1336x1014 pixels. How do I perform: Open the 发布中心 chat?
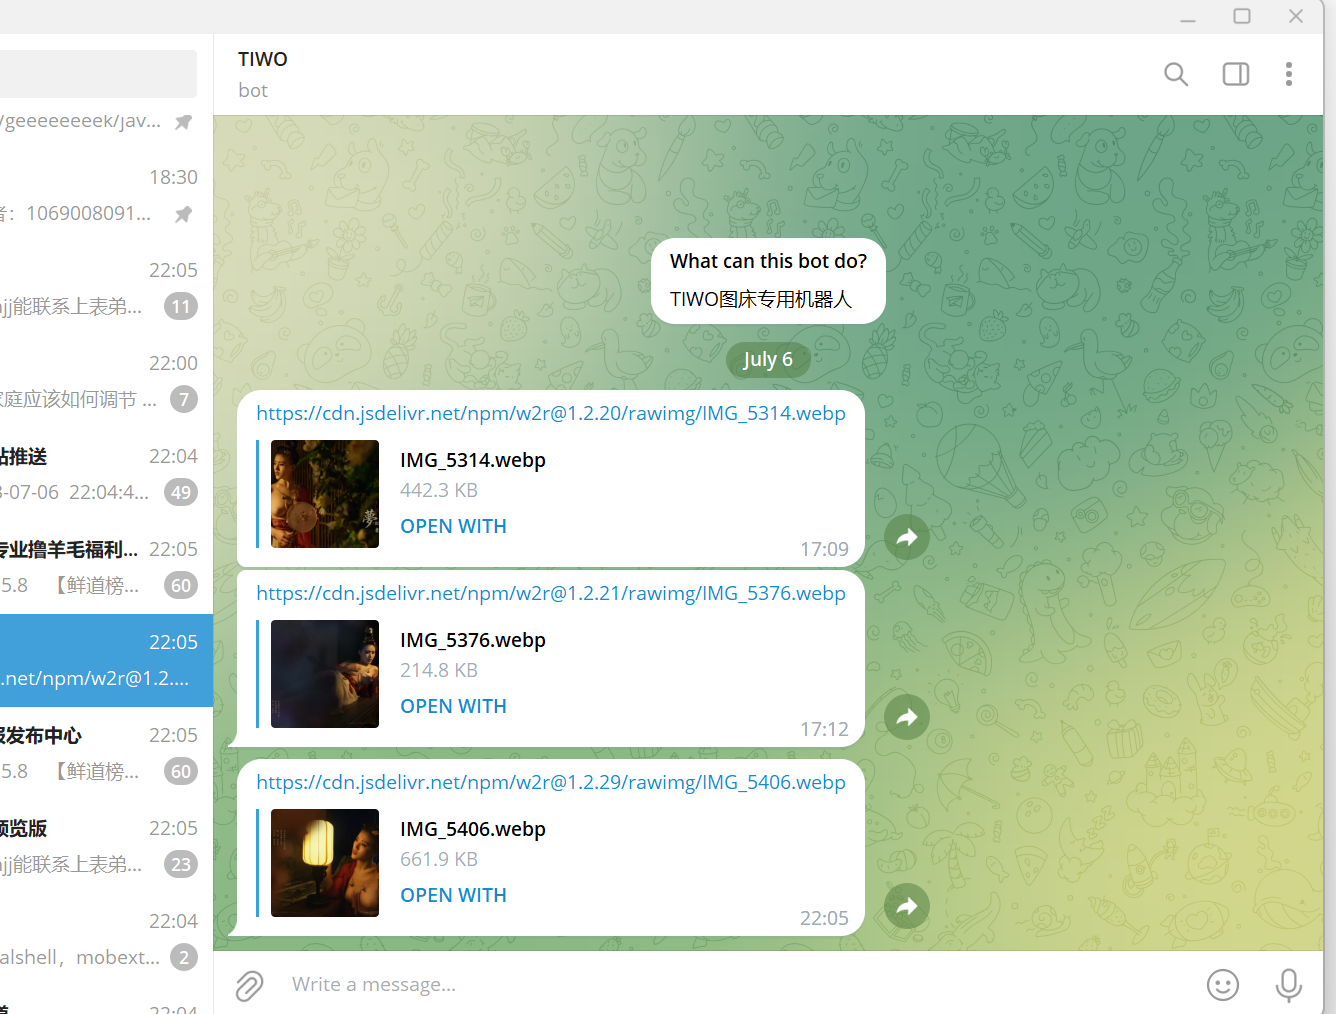pos(106,753)
